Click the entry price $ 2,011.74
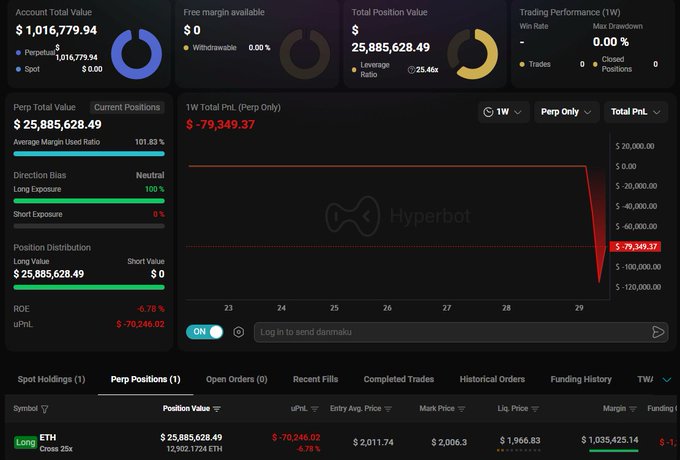The image size is (680, 460). [x=373, y=442]
